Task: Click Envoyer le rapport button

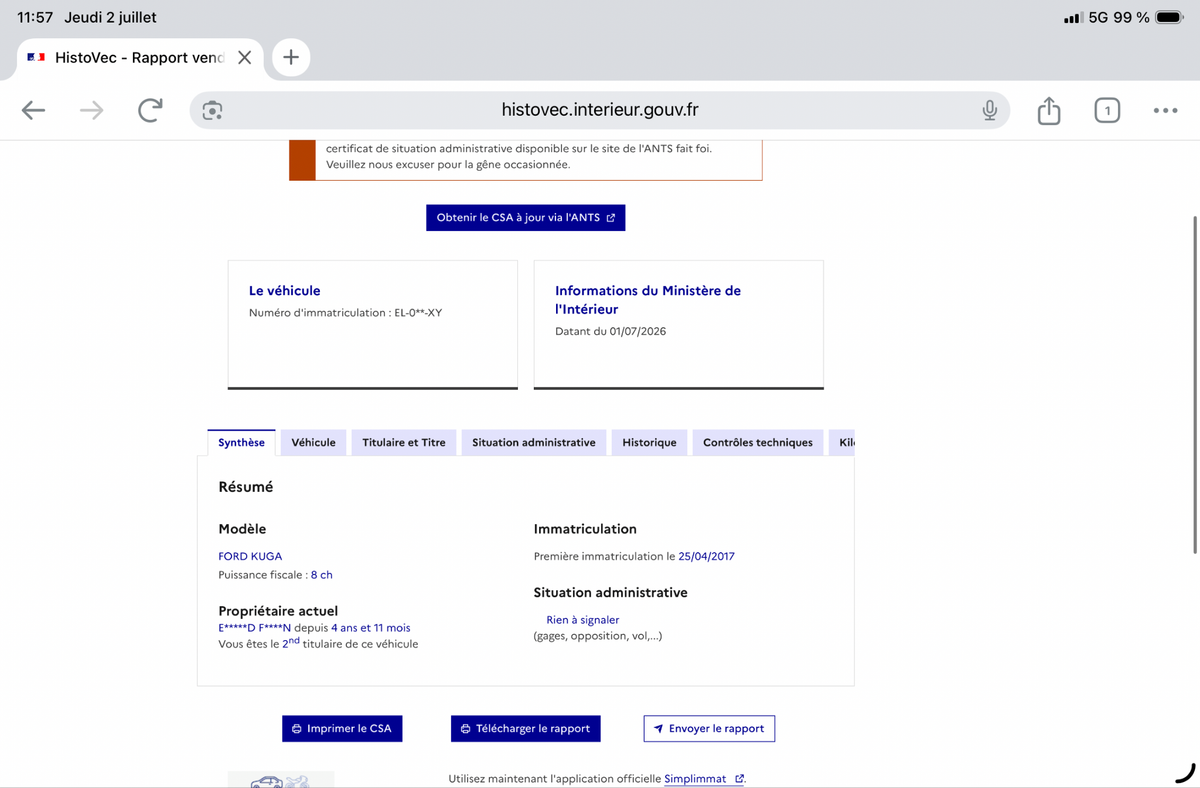Action: point(709,728)
